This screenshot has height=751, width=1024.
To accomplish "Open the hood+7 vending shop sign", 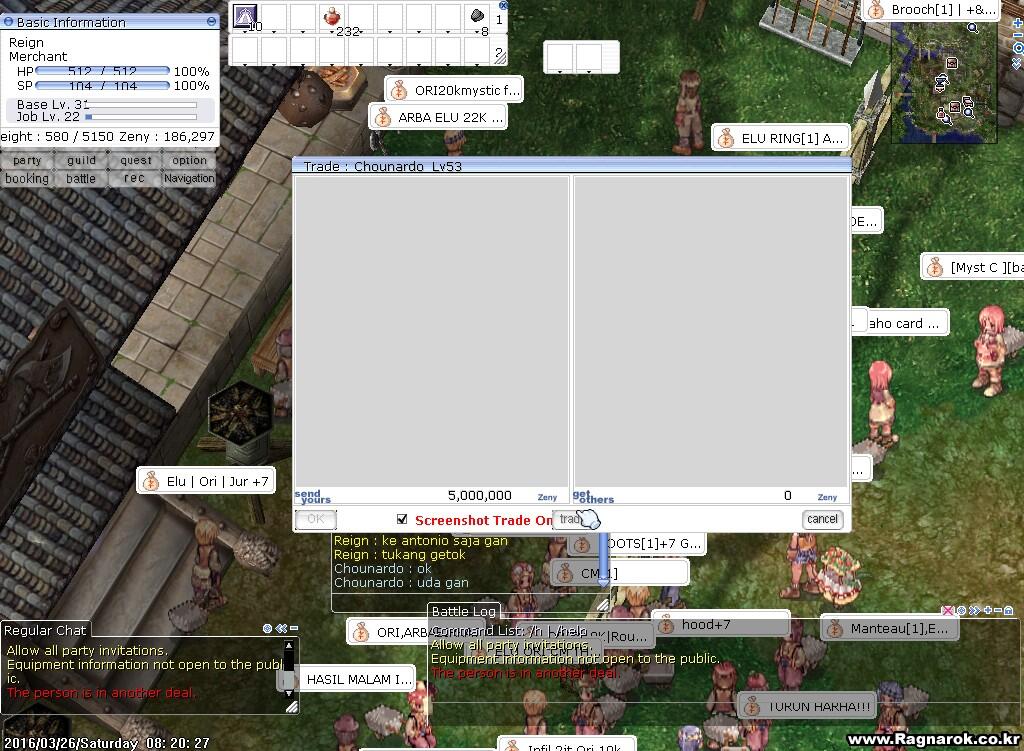I will (x=720, y=625).
